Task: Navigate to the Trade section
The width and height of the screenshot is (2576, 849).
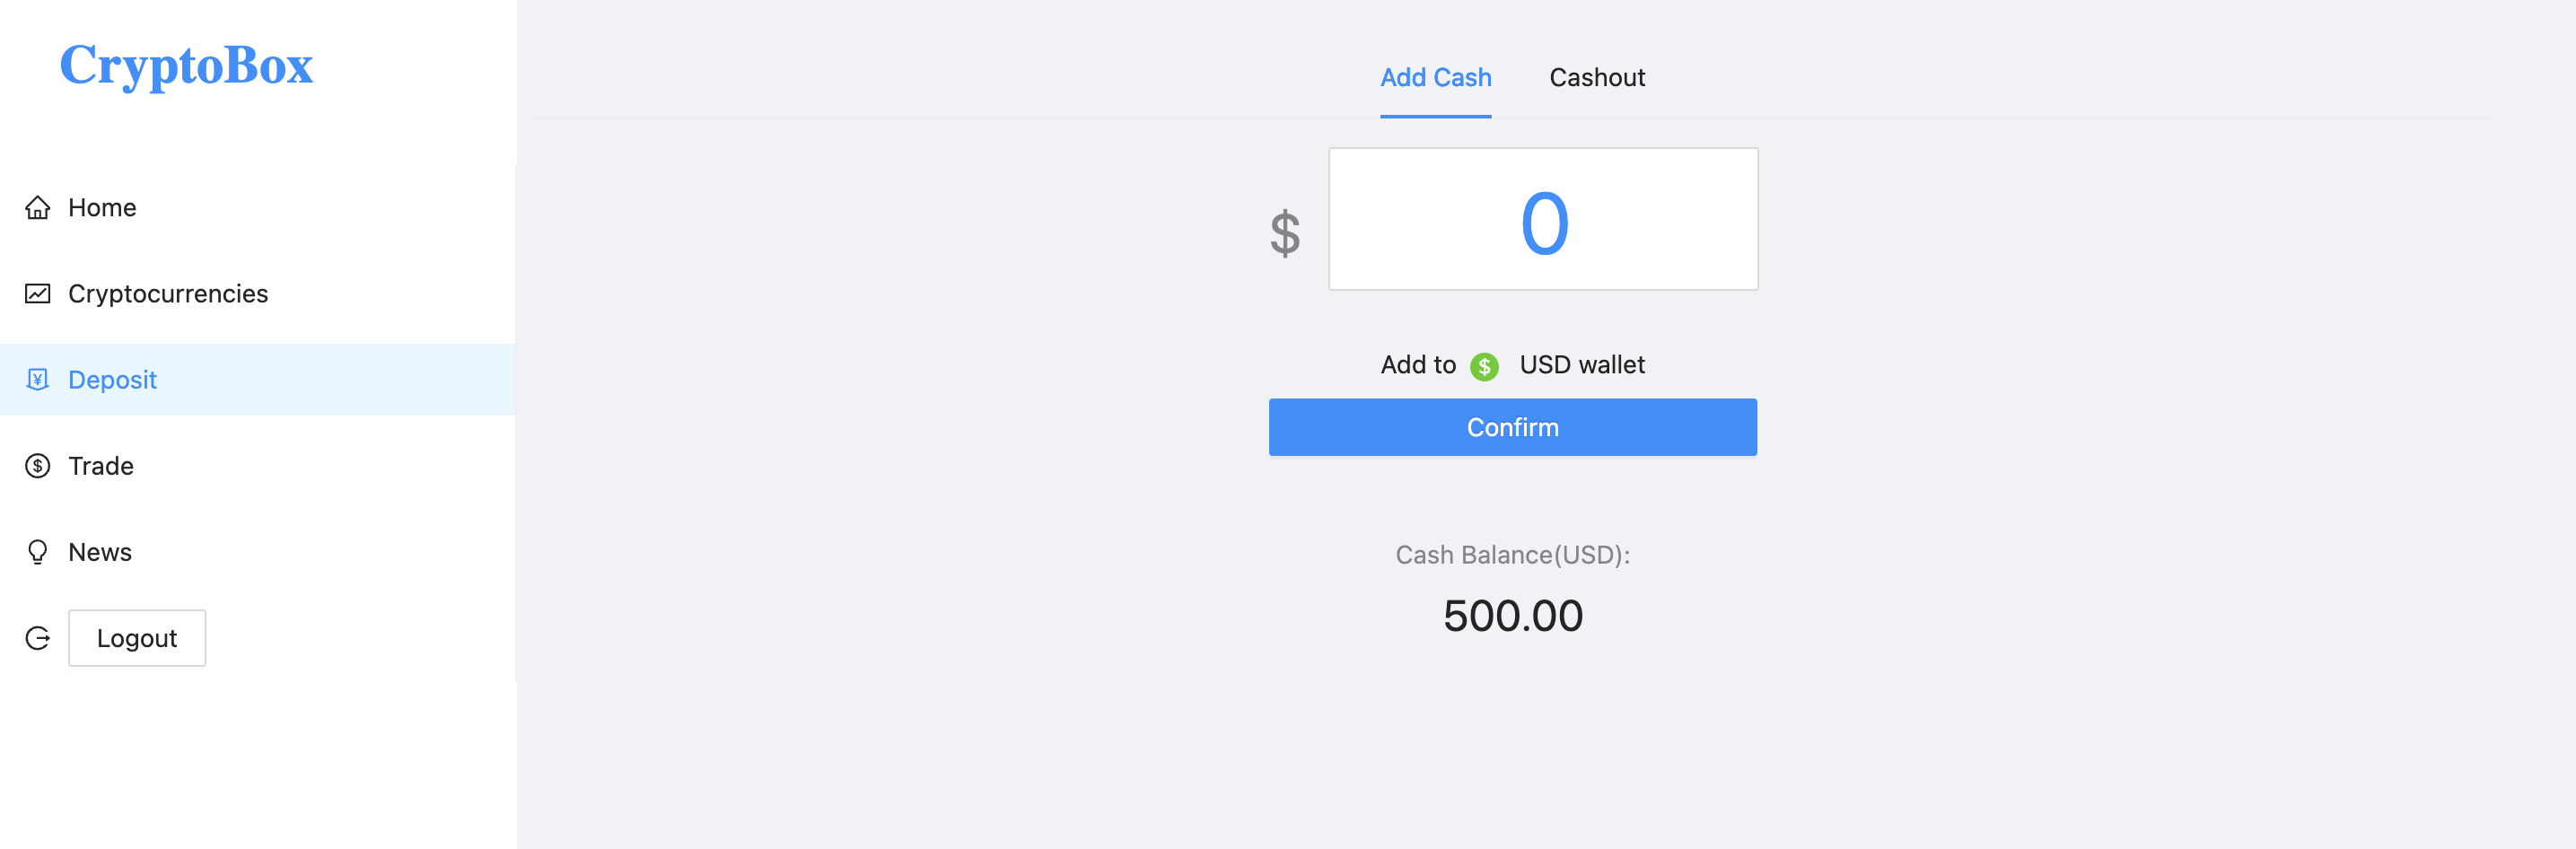Action: 101,466
